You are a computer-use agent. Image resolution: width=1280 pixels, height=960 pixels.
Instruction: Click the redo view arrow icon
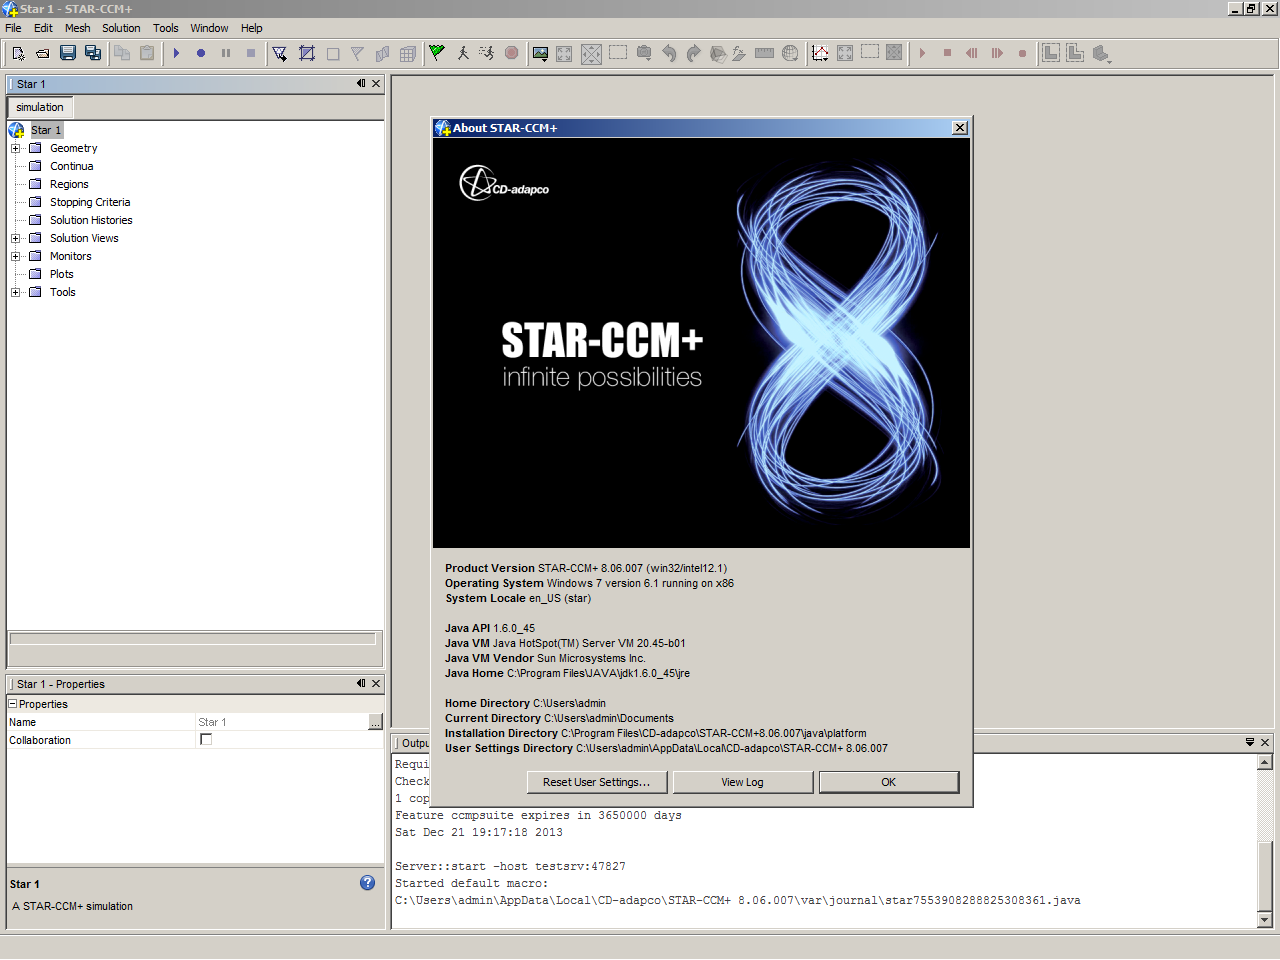coord(694,53)
